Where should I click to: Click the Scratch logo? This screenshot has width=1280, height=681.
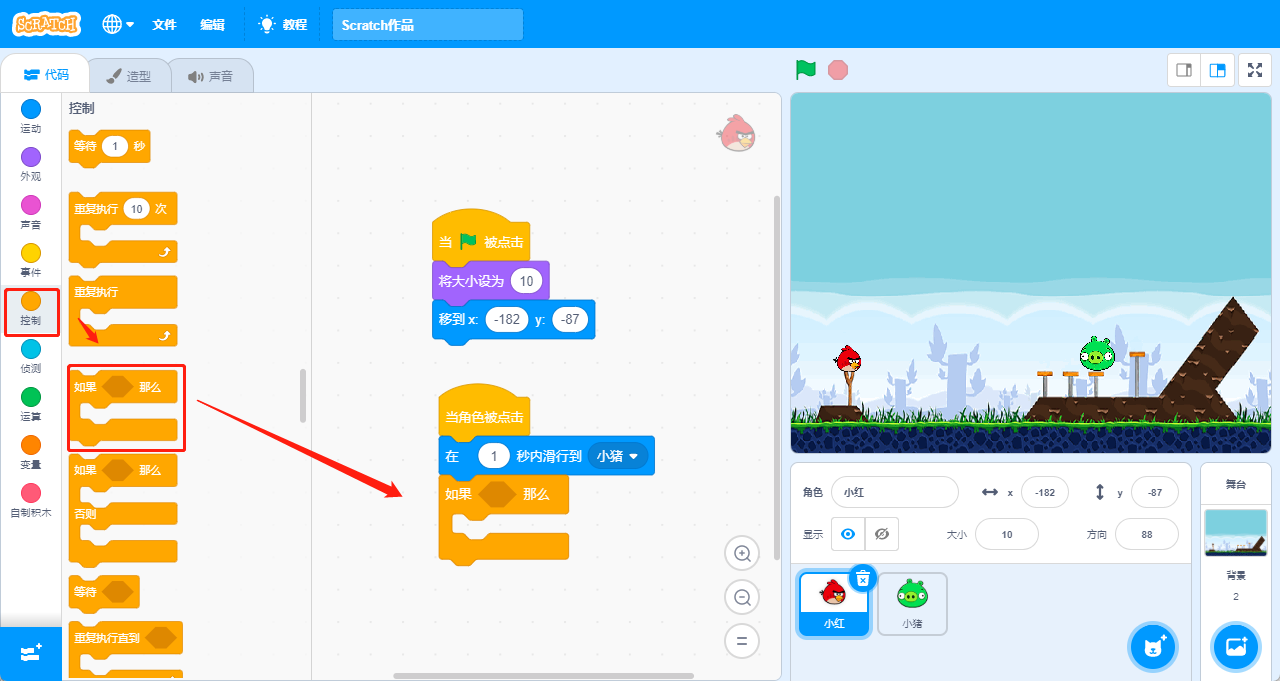(46, 24)
